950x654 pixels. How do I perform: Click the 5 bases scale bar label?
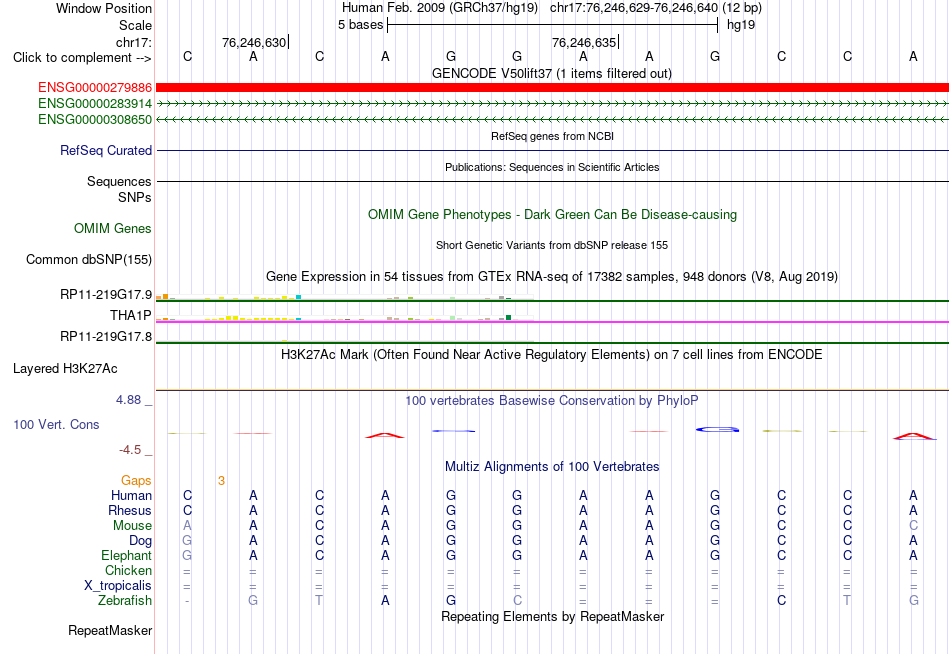(x=360, y=25)
